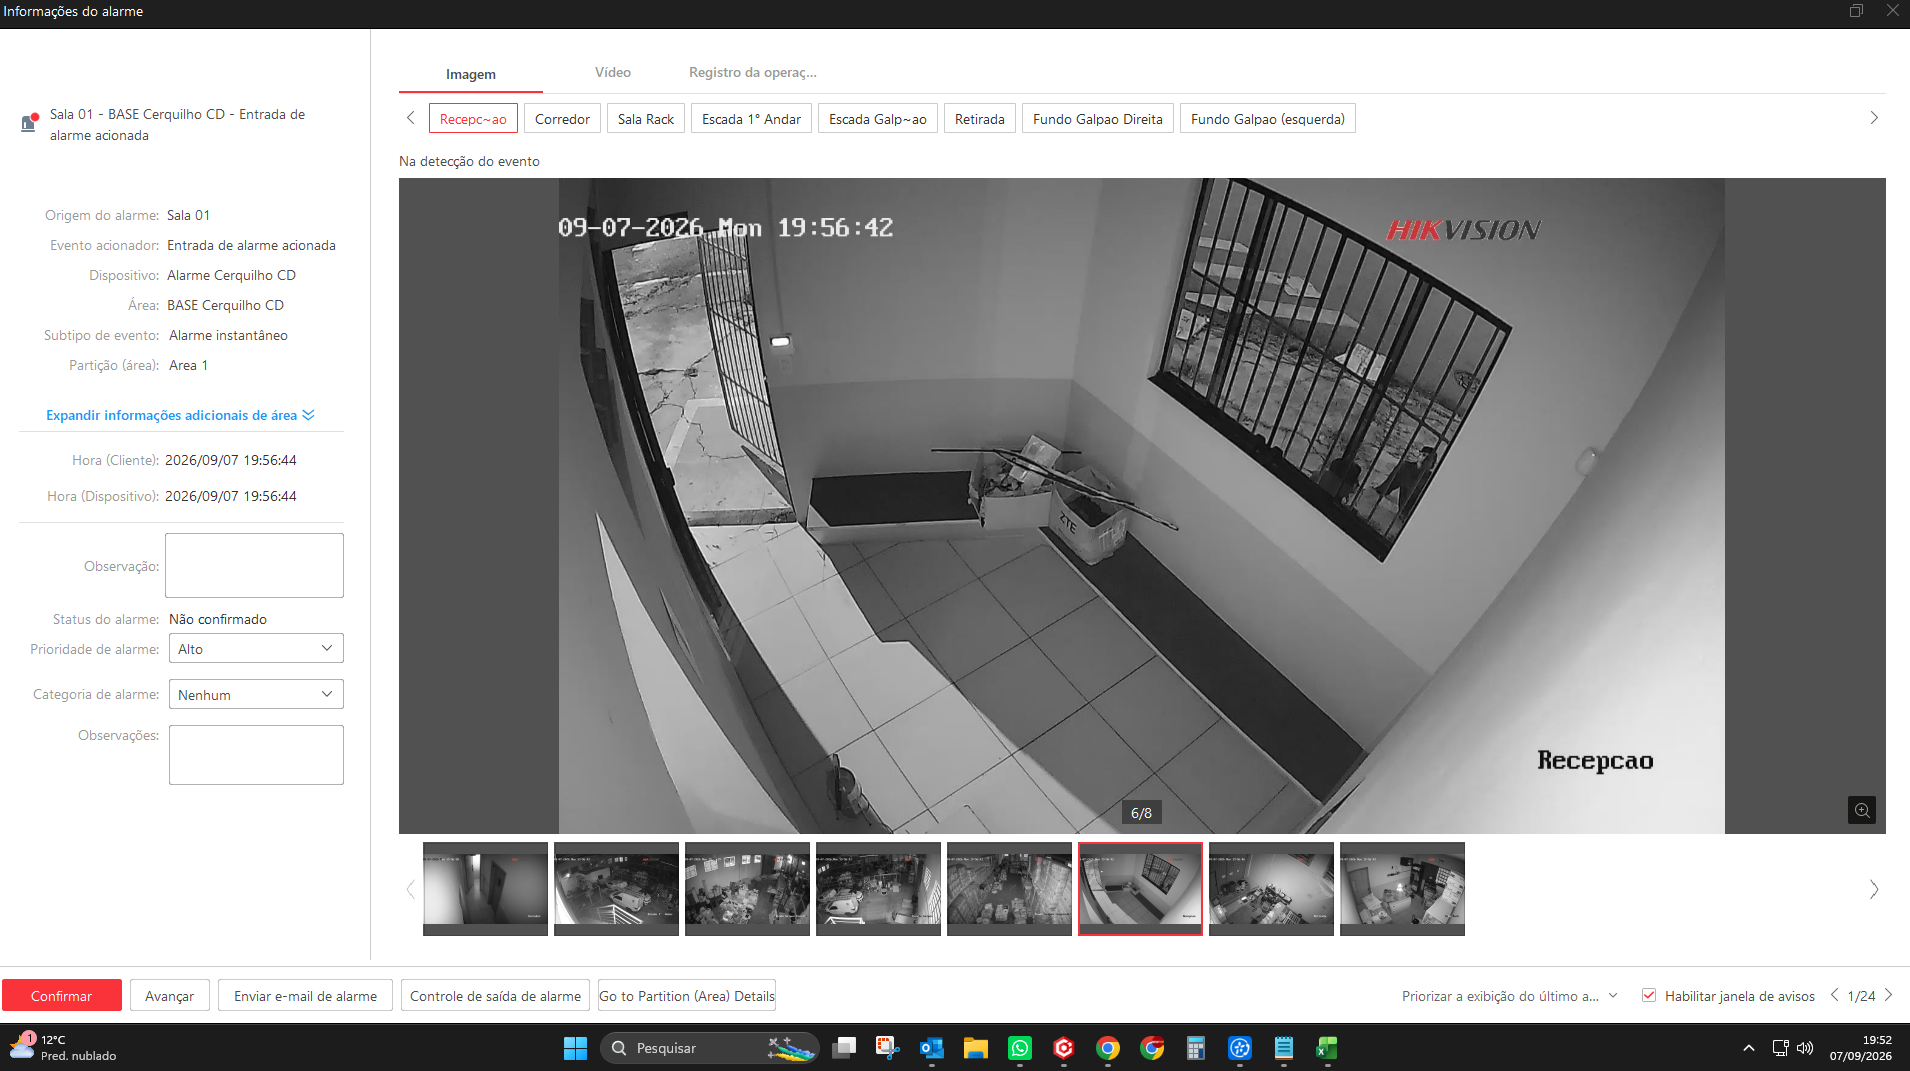
Task: Go to the next alarm after 1/24
Action: 1888,995
